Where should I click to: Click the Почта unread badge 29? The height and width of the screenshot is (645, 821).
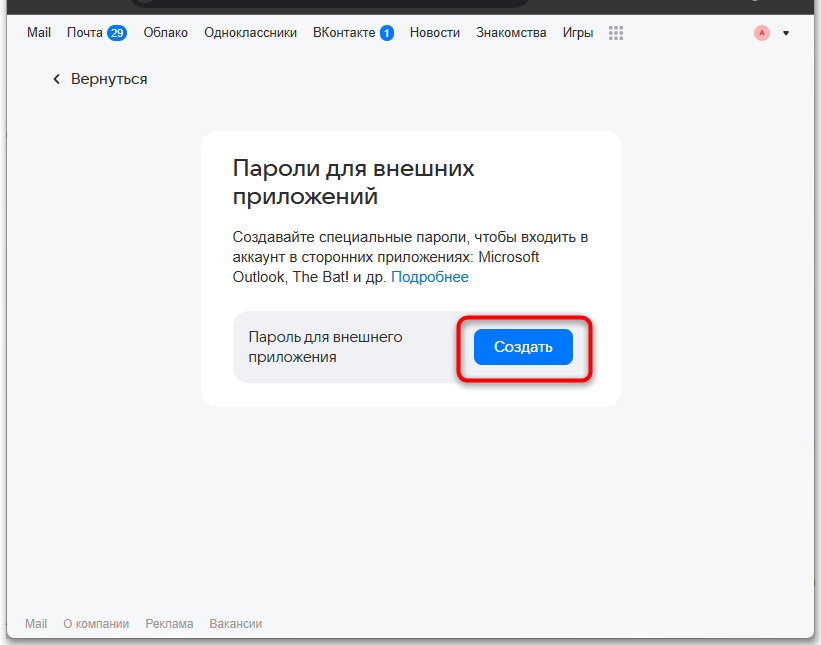click(117, 33)
